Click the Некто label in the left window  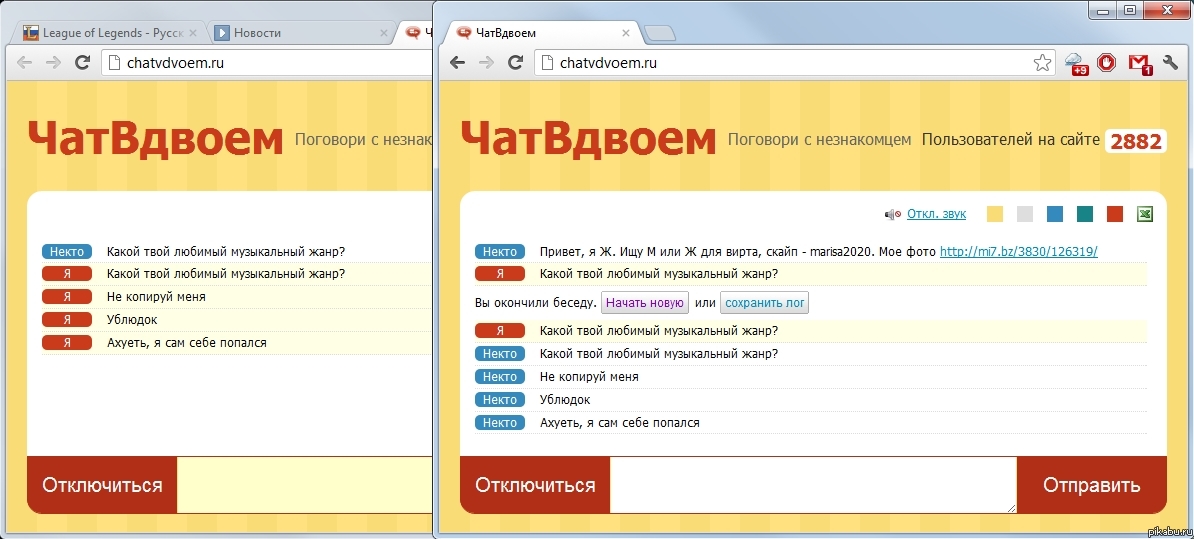67,251
